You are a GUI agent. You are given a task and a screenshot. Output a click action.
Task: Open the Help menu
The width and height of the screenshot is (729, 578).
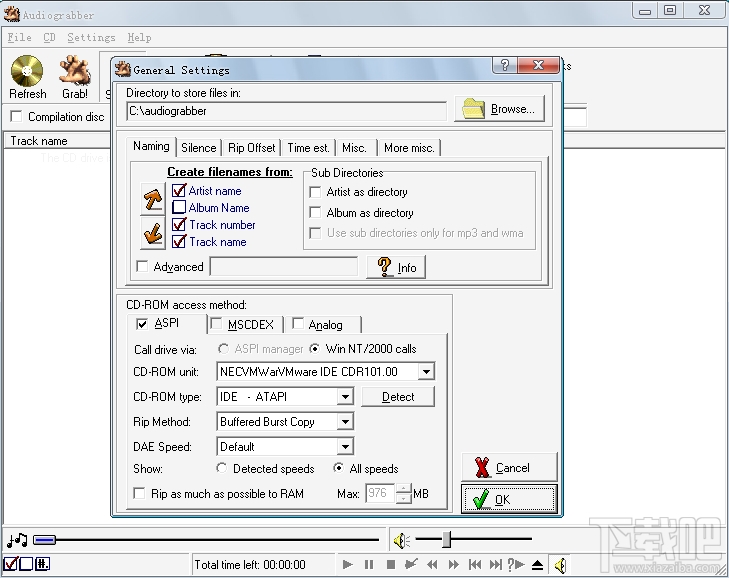coord(139,38)
